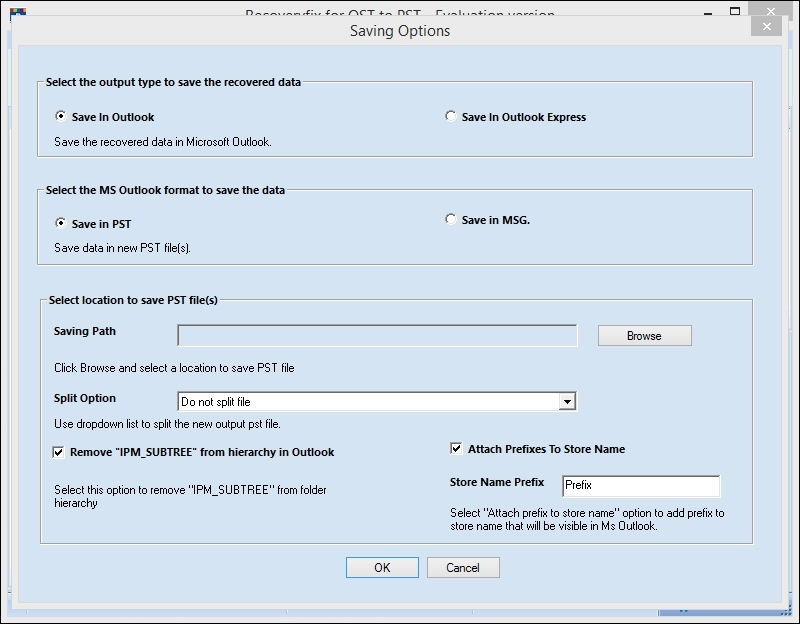800x624 pixels.
Task: Minimize the Recoveryfix main window
Action: pyautogui.click(x=706, y=12)
